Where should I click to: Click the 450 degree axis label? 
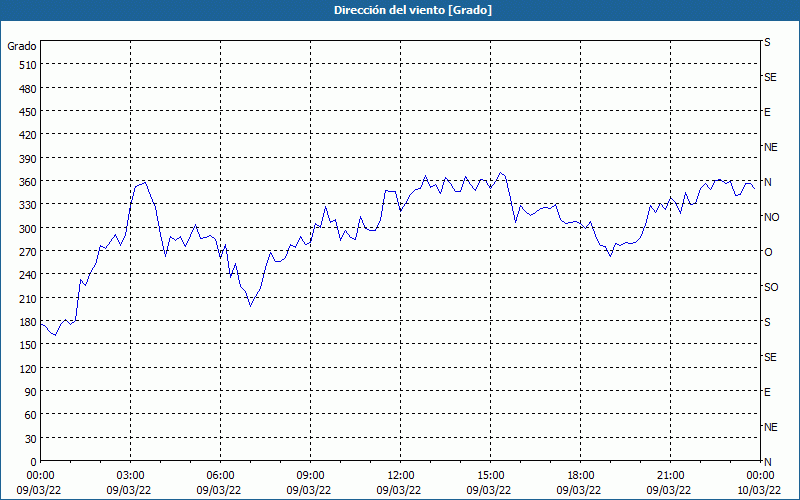point(28,112)
